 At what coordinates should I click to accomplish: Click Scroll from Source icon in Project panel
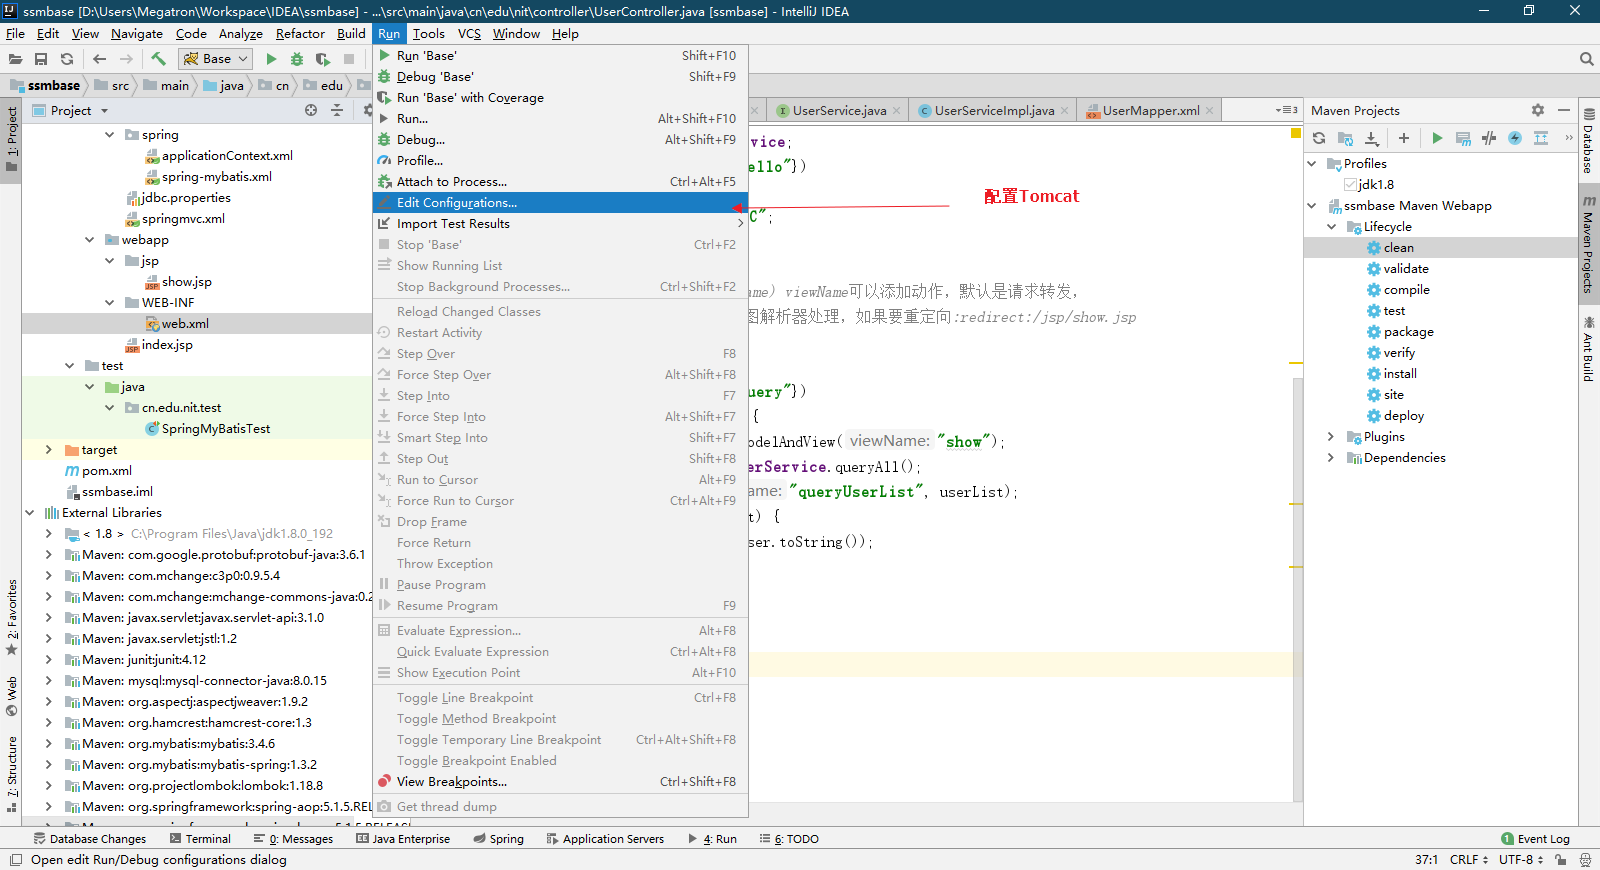pyautogui.click(x=311, y=110)
